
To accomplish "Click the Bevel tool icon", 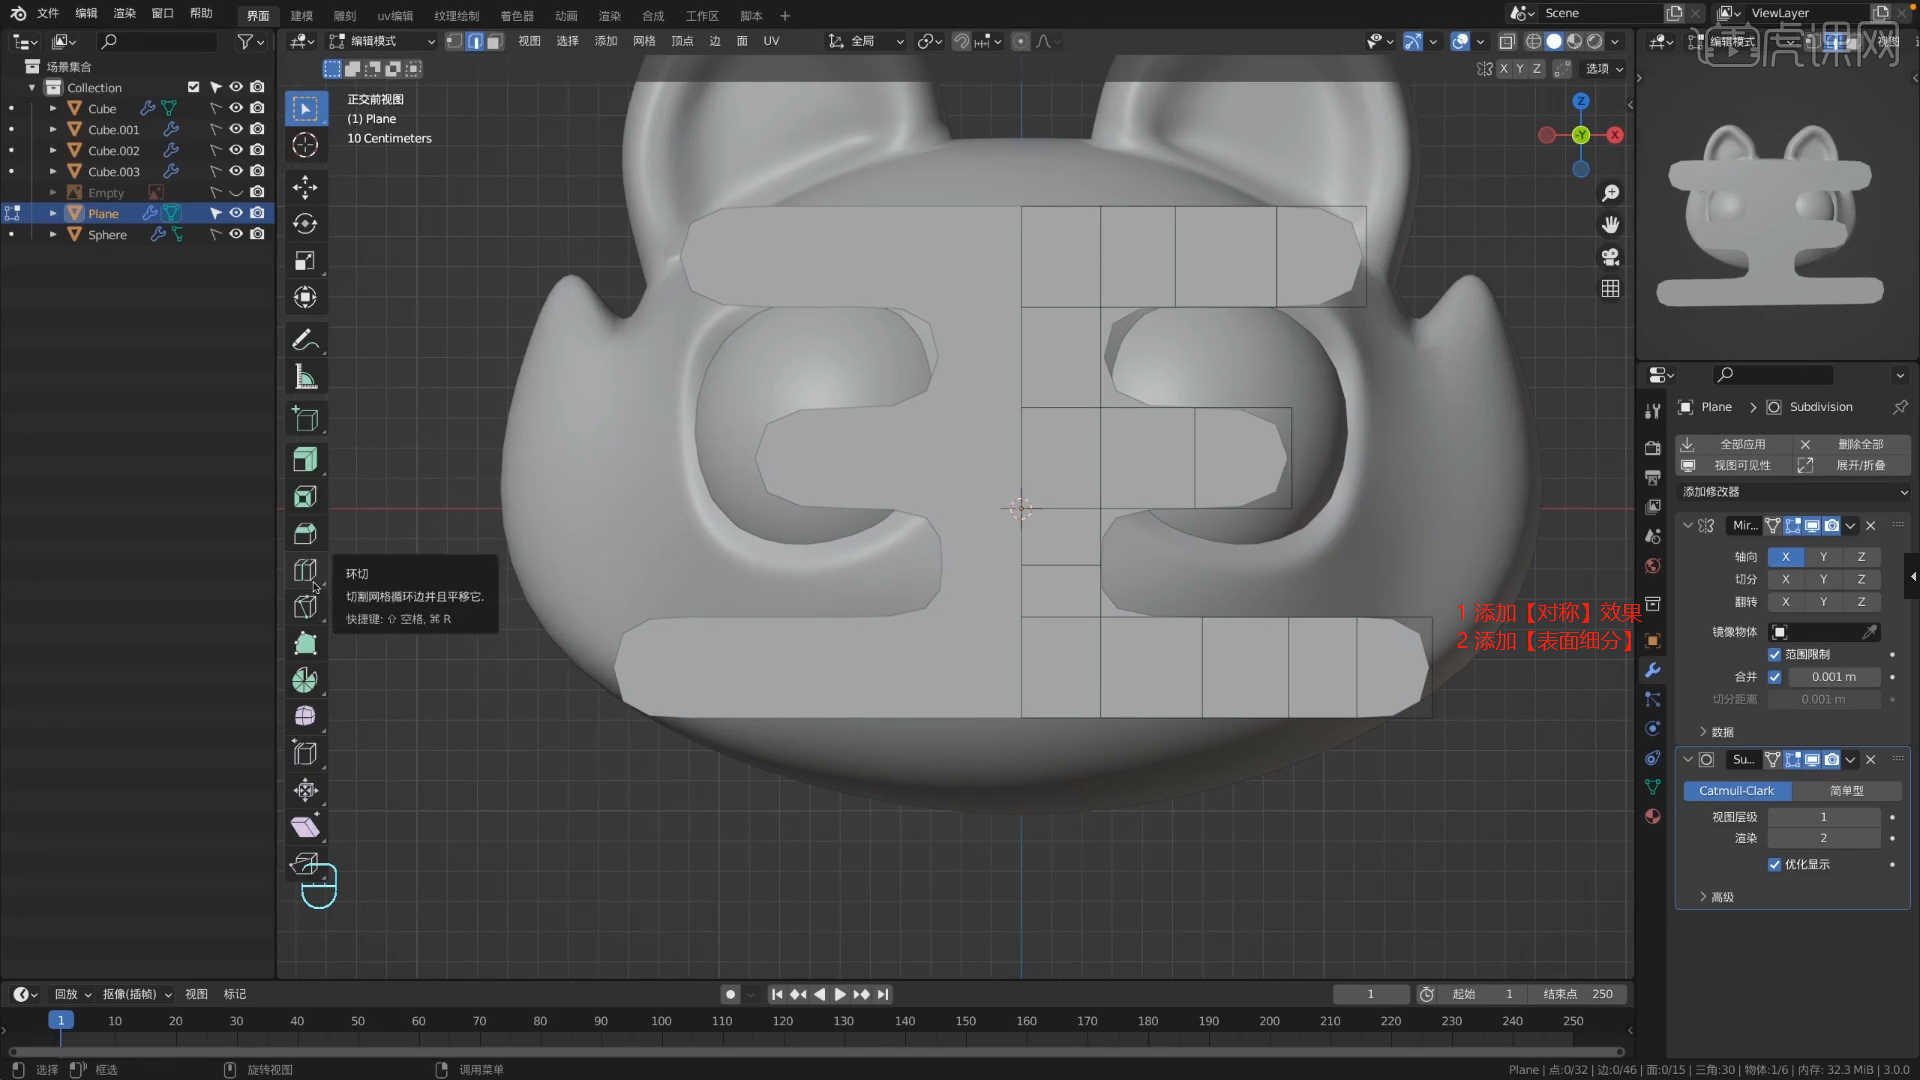I will 305,534.
